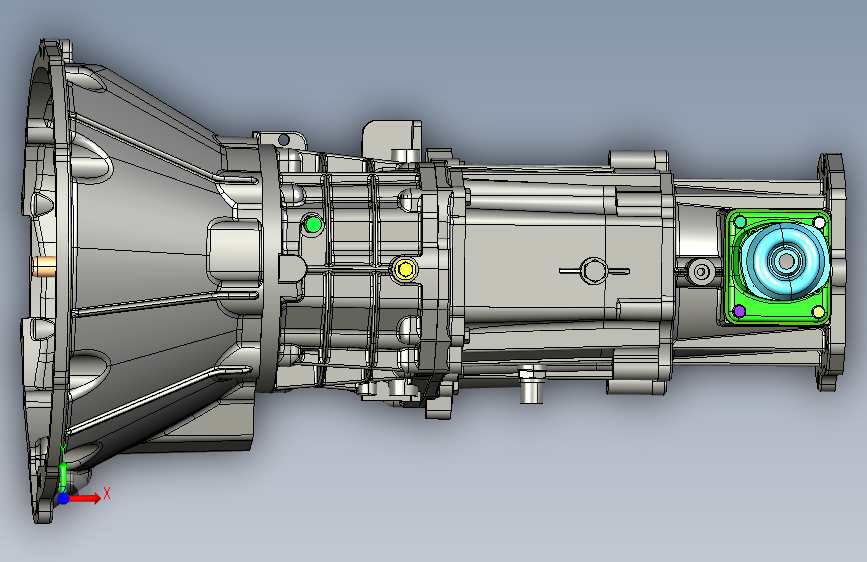Pick the cyan shifter boot
This screenshot has height=562, width=867.
pyautogui.click(x=785, y=261)
